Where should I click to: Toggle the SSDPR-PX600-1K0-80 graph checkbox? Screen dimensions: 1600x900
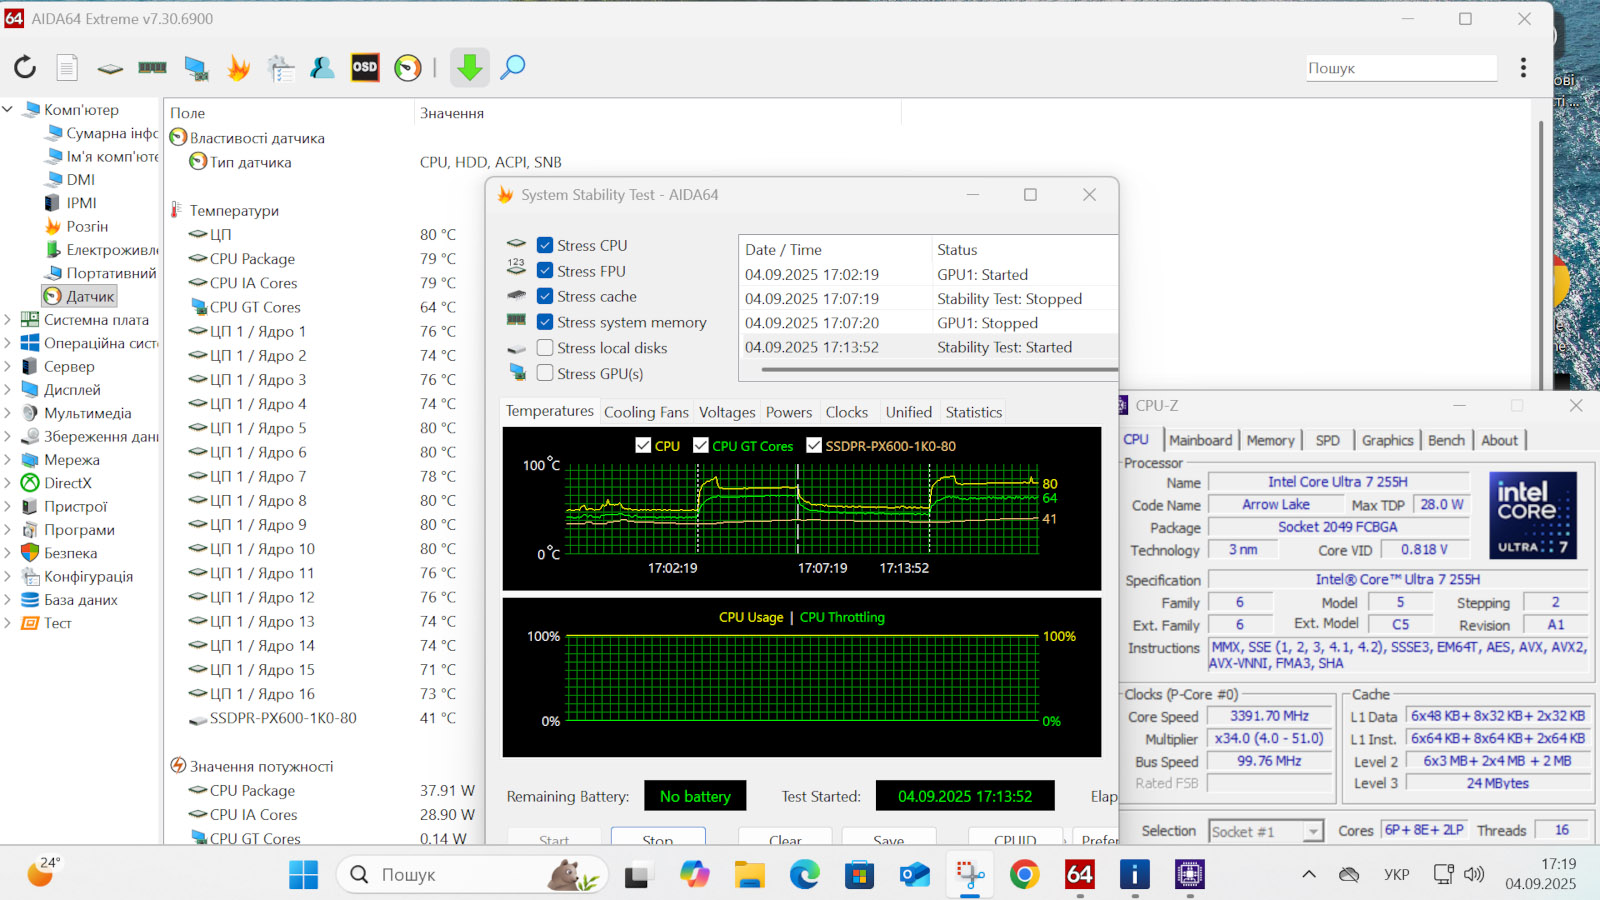pyautogui.click(x=814, y=446)
